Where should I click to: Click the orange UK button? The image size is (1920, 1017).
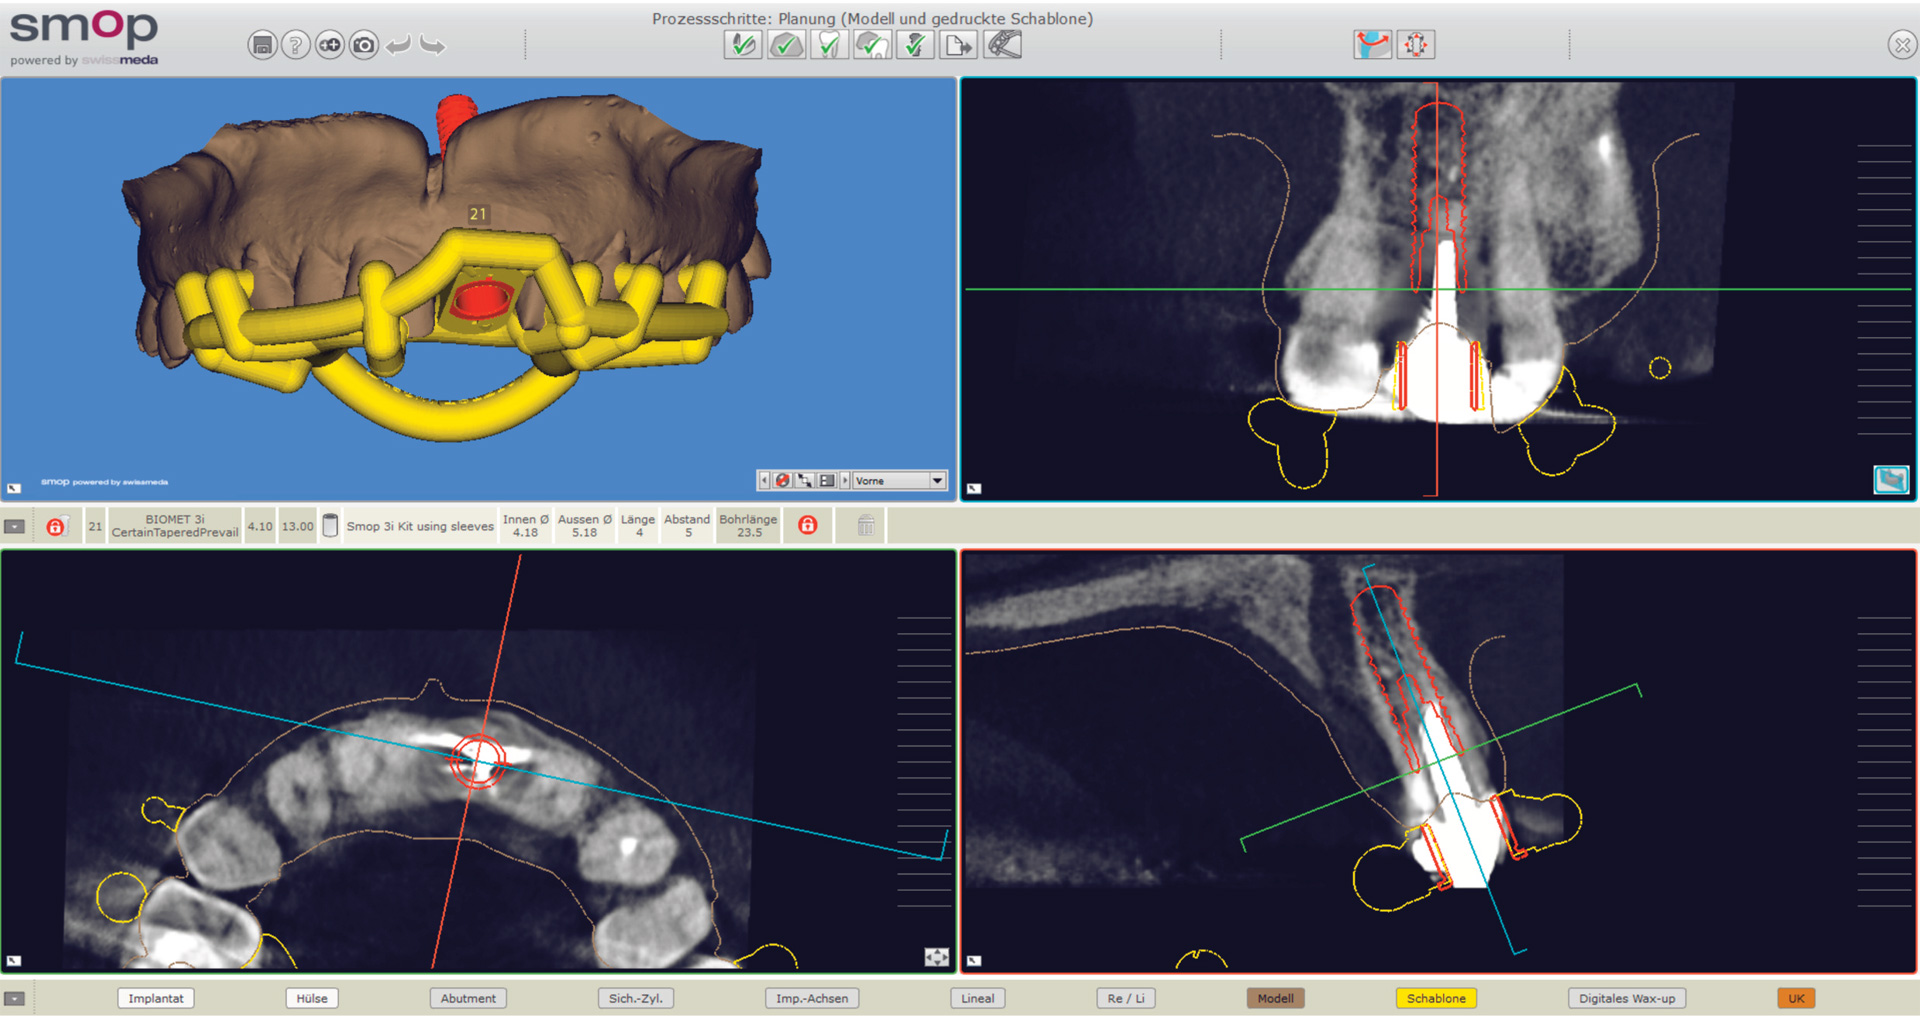coord(1796,998)
